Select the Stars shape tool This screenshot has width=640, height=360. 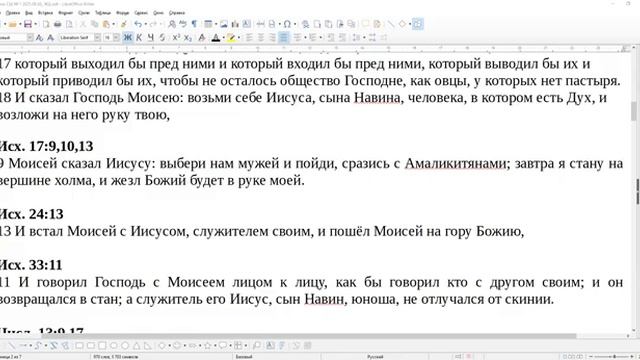click(x=207, y=346)
